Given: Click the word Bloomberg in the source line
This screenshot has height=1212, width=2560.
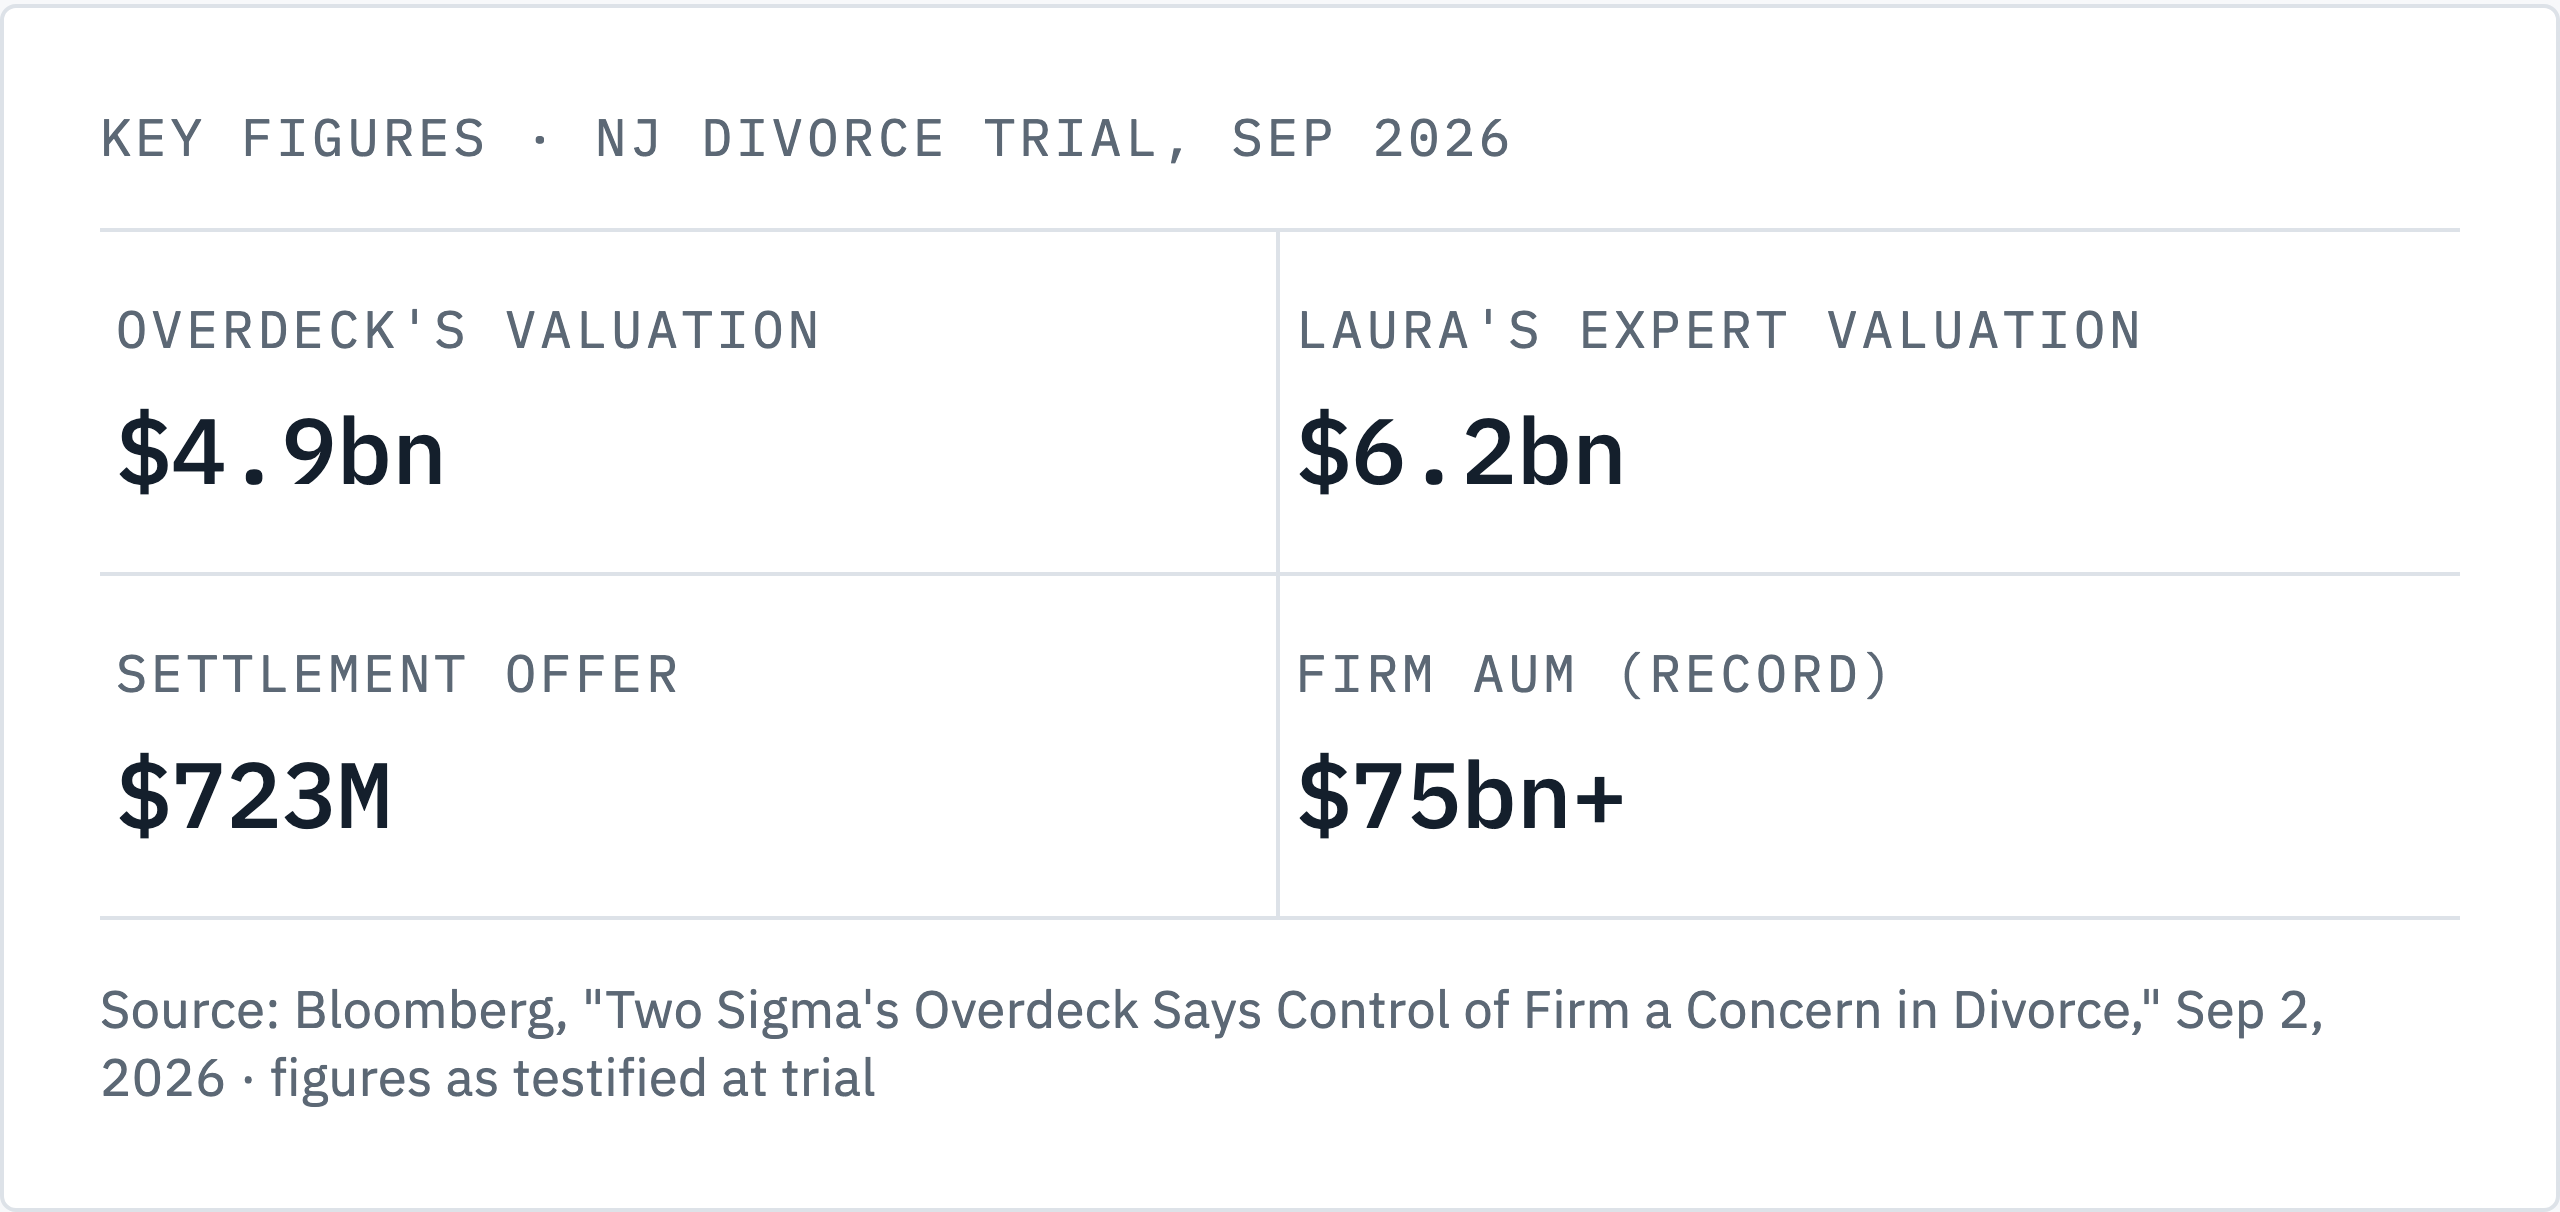Looking at the screenshot, I should [x=431, y=1011].
